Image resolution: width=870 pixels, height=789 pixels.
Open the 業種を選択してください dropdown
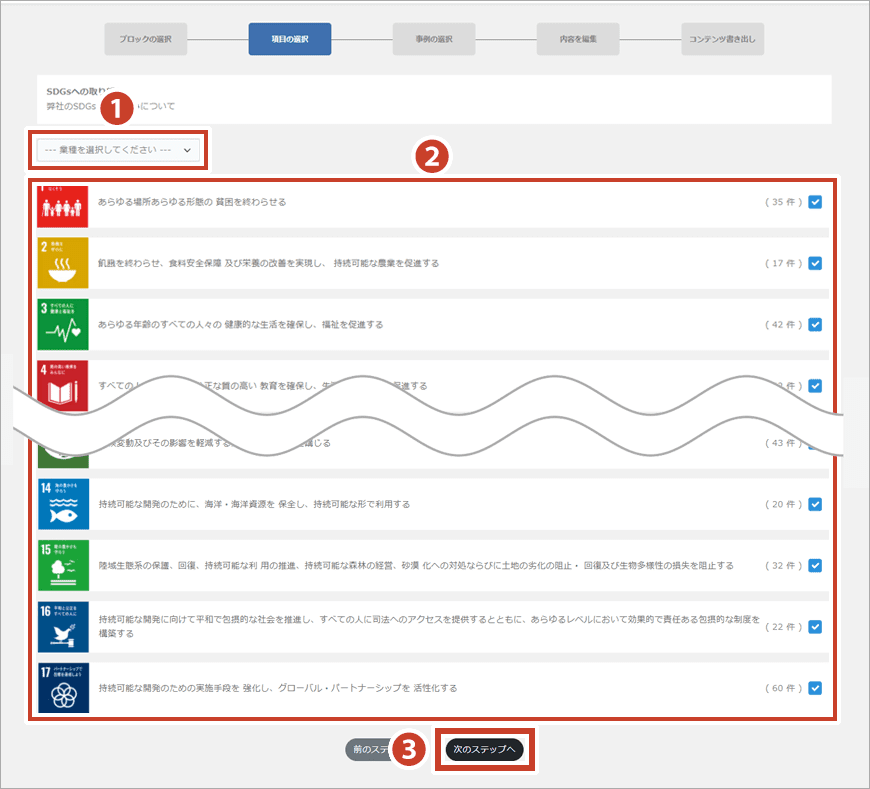click(118, 150)
